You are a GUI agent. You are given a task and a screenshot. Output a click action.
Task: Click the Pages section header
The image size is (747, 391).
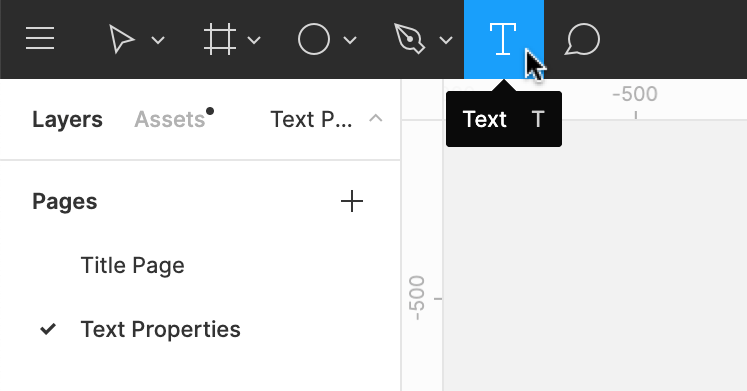65,201
